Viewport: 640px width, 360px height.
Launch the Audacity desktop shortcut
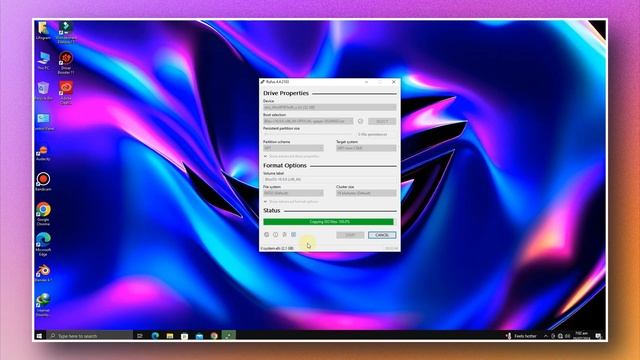point(43,153)
